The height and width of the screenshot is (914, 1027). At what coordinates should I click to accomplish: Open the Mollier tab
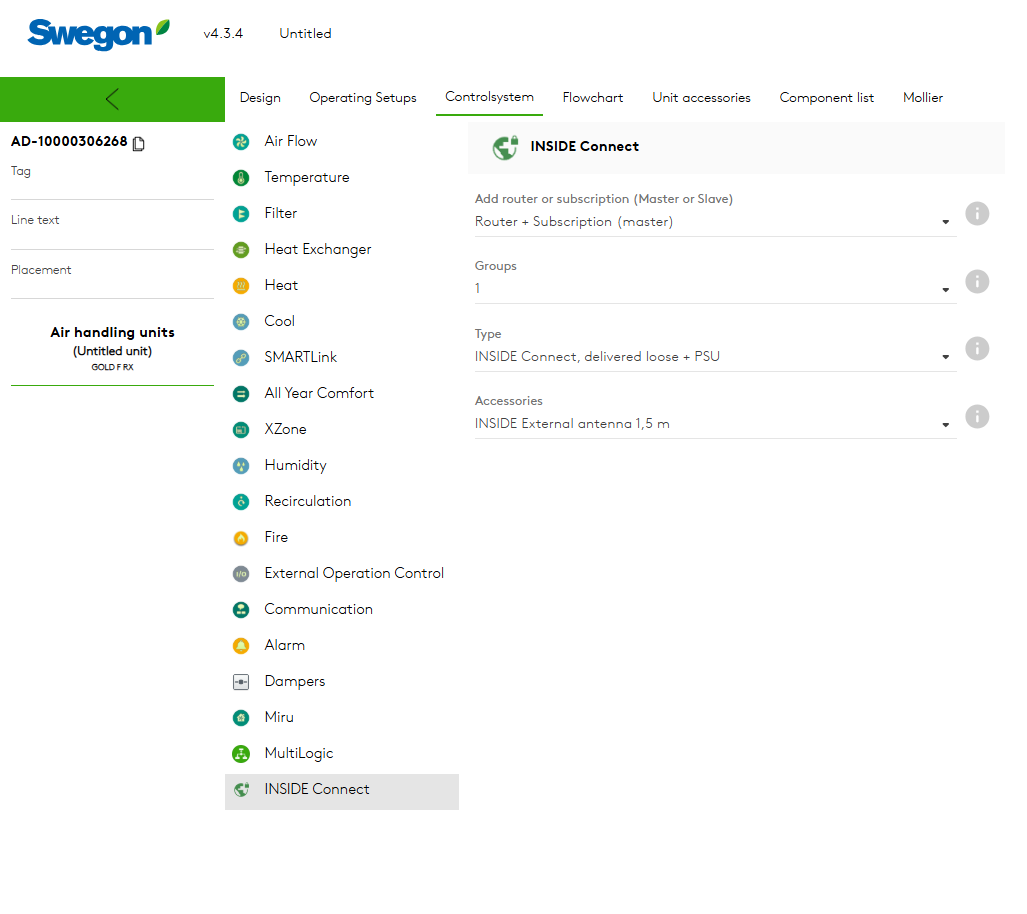pyautogui.click(x=922, y=98)
